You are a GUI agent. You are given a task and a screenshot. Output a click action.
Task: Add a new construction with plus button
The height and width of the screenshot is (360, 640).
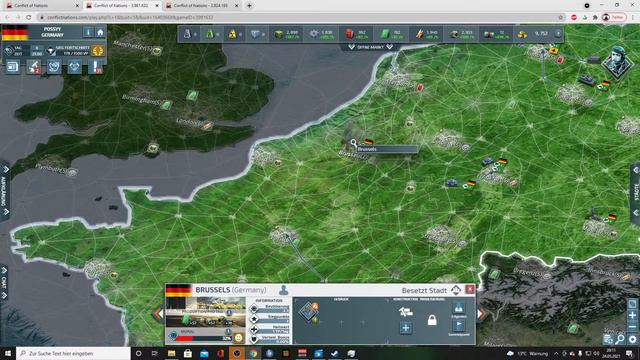click(x=405, y=328)
